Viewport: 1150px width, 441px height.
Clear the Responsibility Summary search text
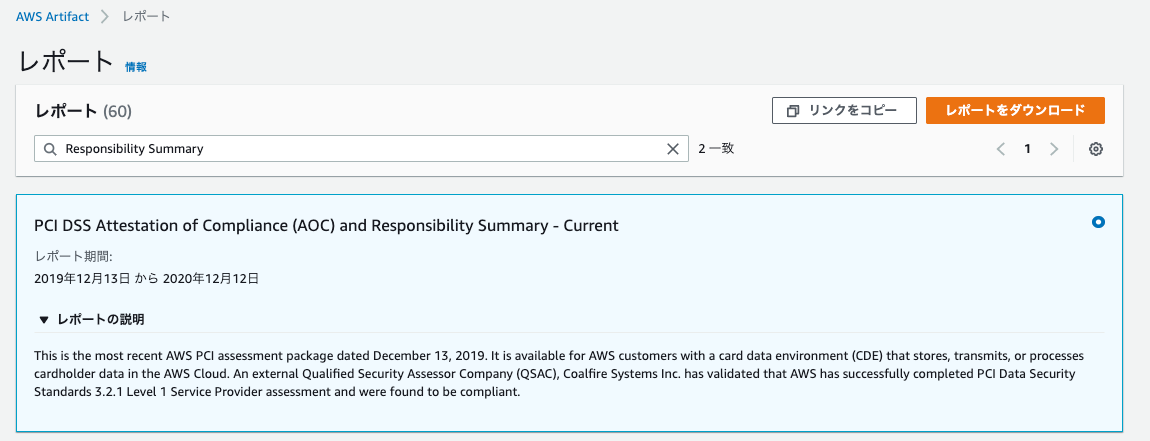pos(673,149)
